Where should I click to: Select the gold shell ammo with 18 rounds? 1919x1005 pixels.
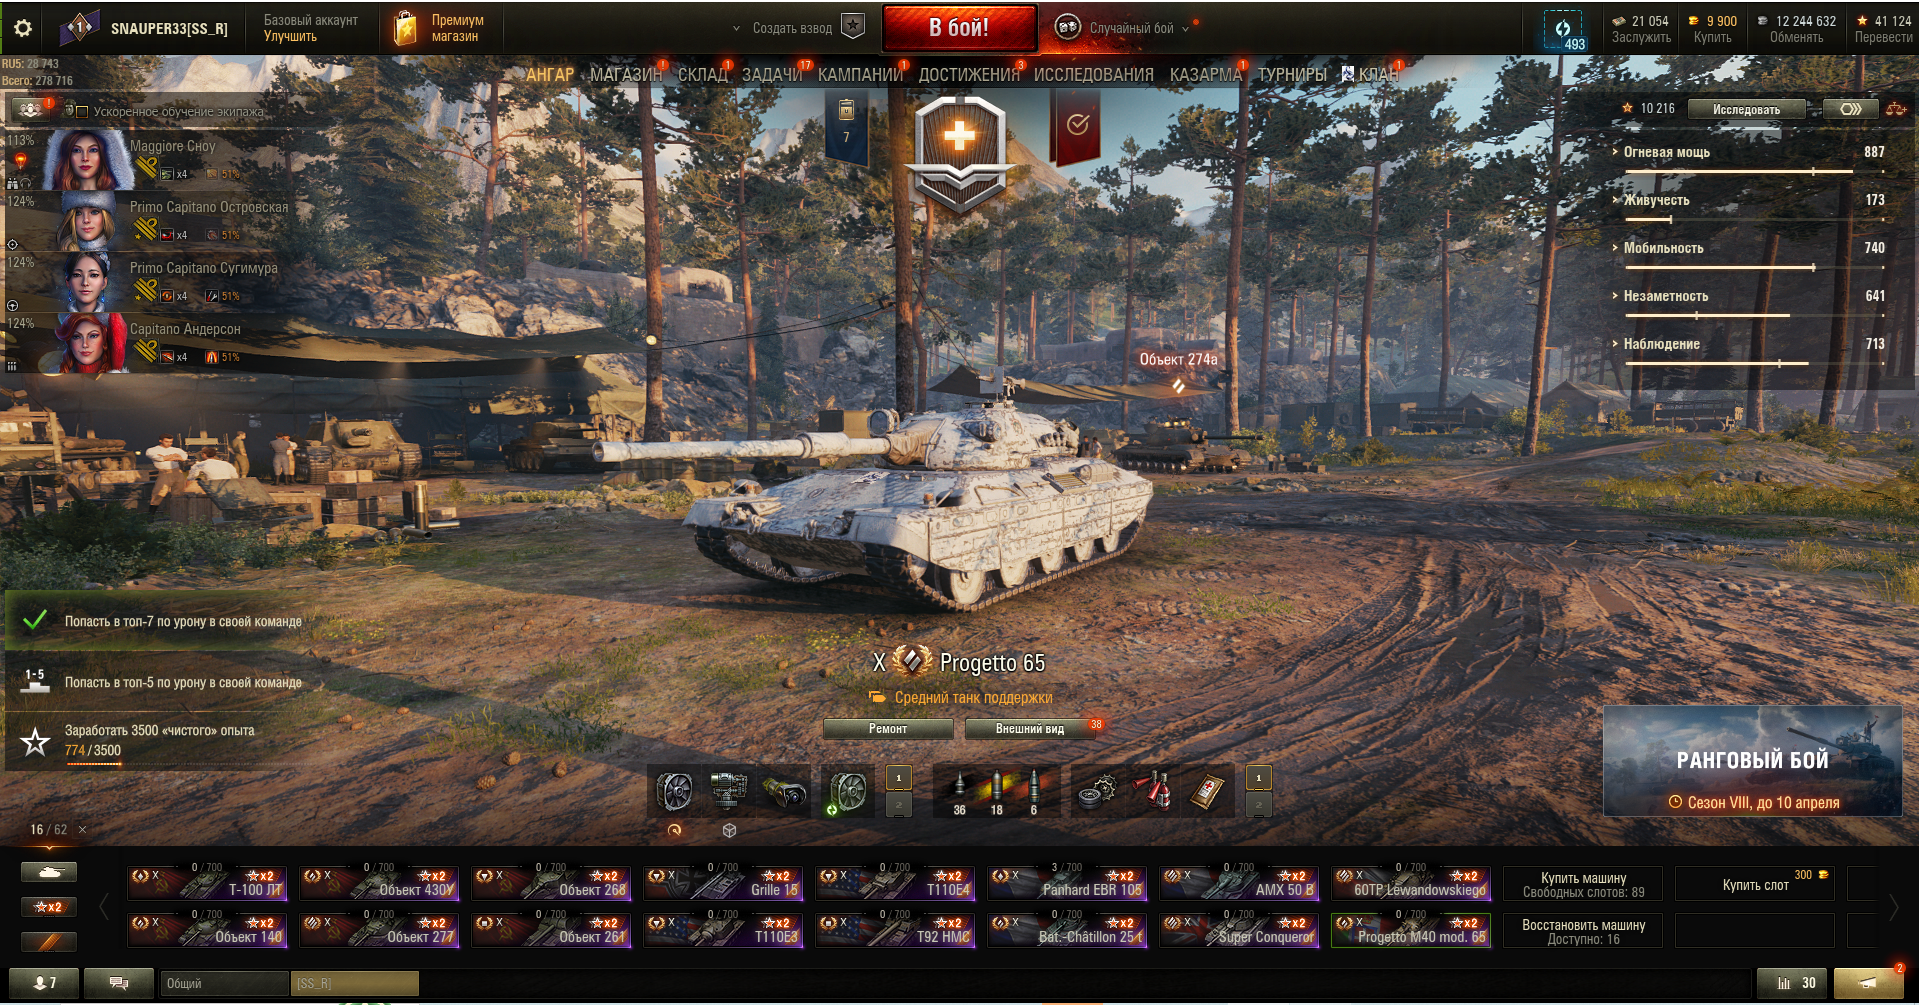997,792
